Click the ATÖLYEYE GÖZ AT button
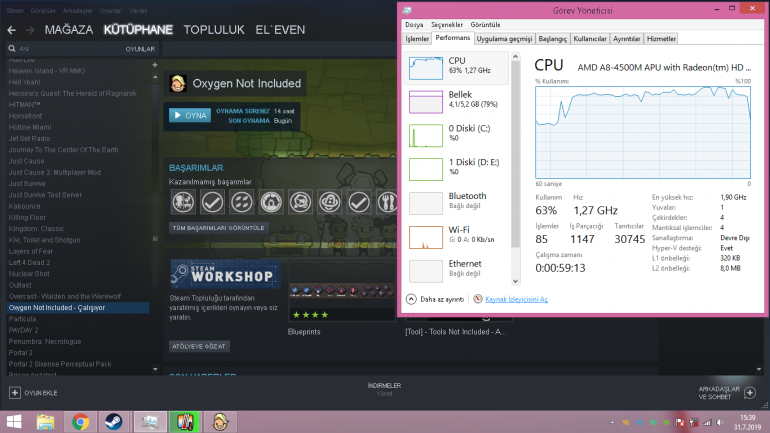The width and height of the screenshot is (770, 433). pyautogui.click(x=199, y=346)
